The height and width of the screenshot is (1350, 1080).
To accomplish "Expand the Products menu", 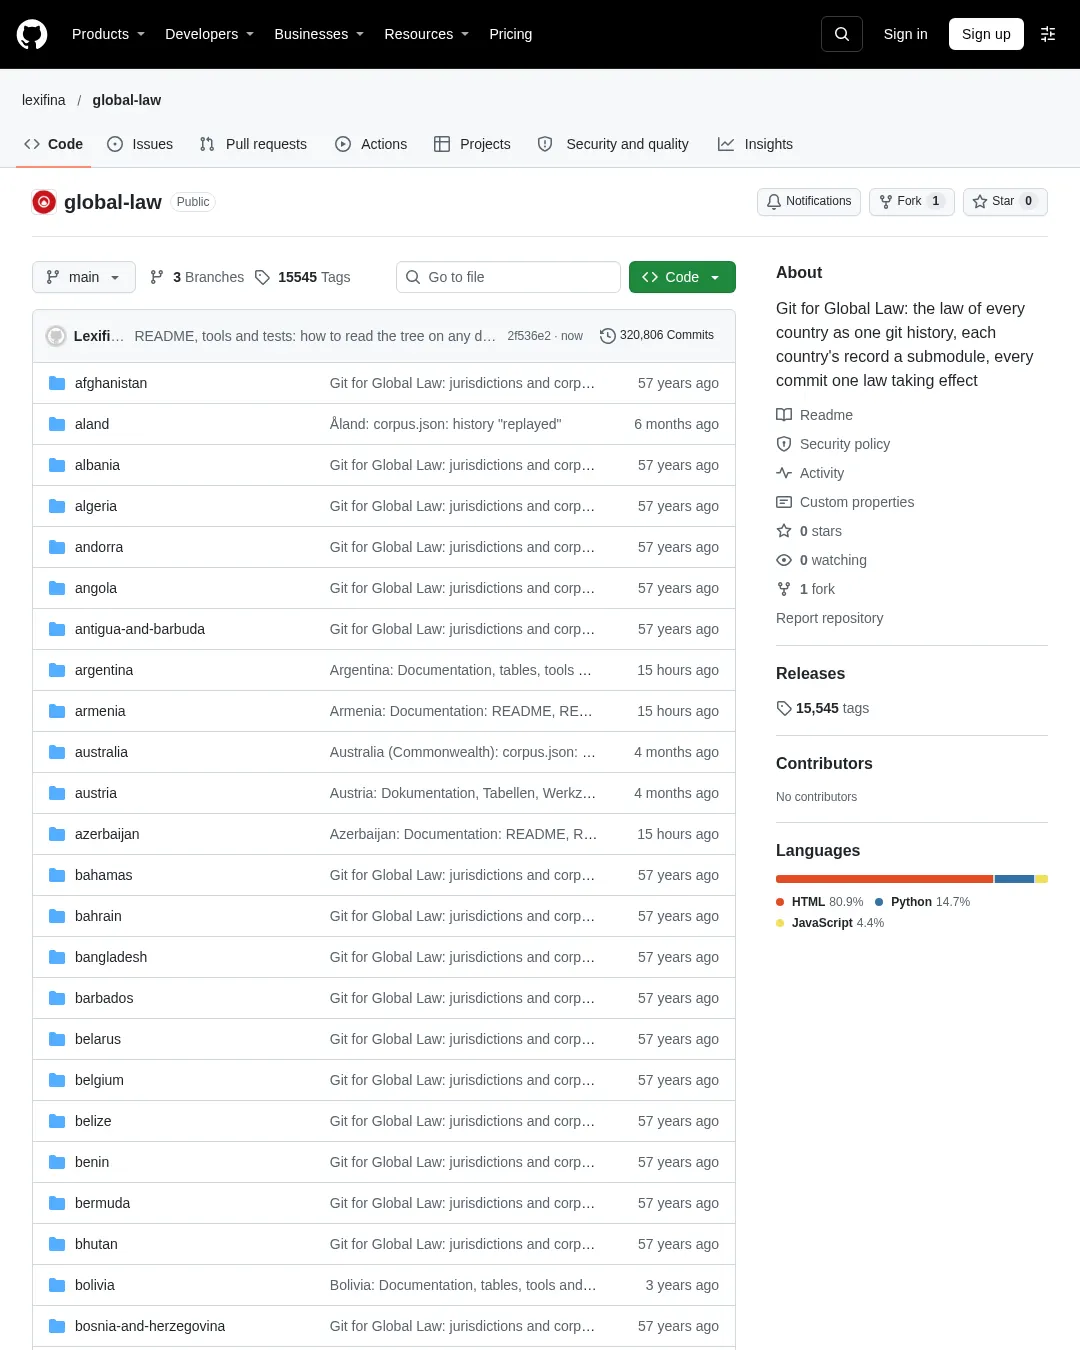I will point(108,34).
